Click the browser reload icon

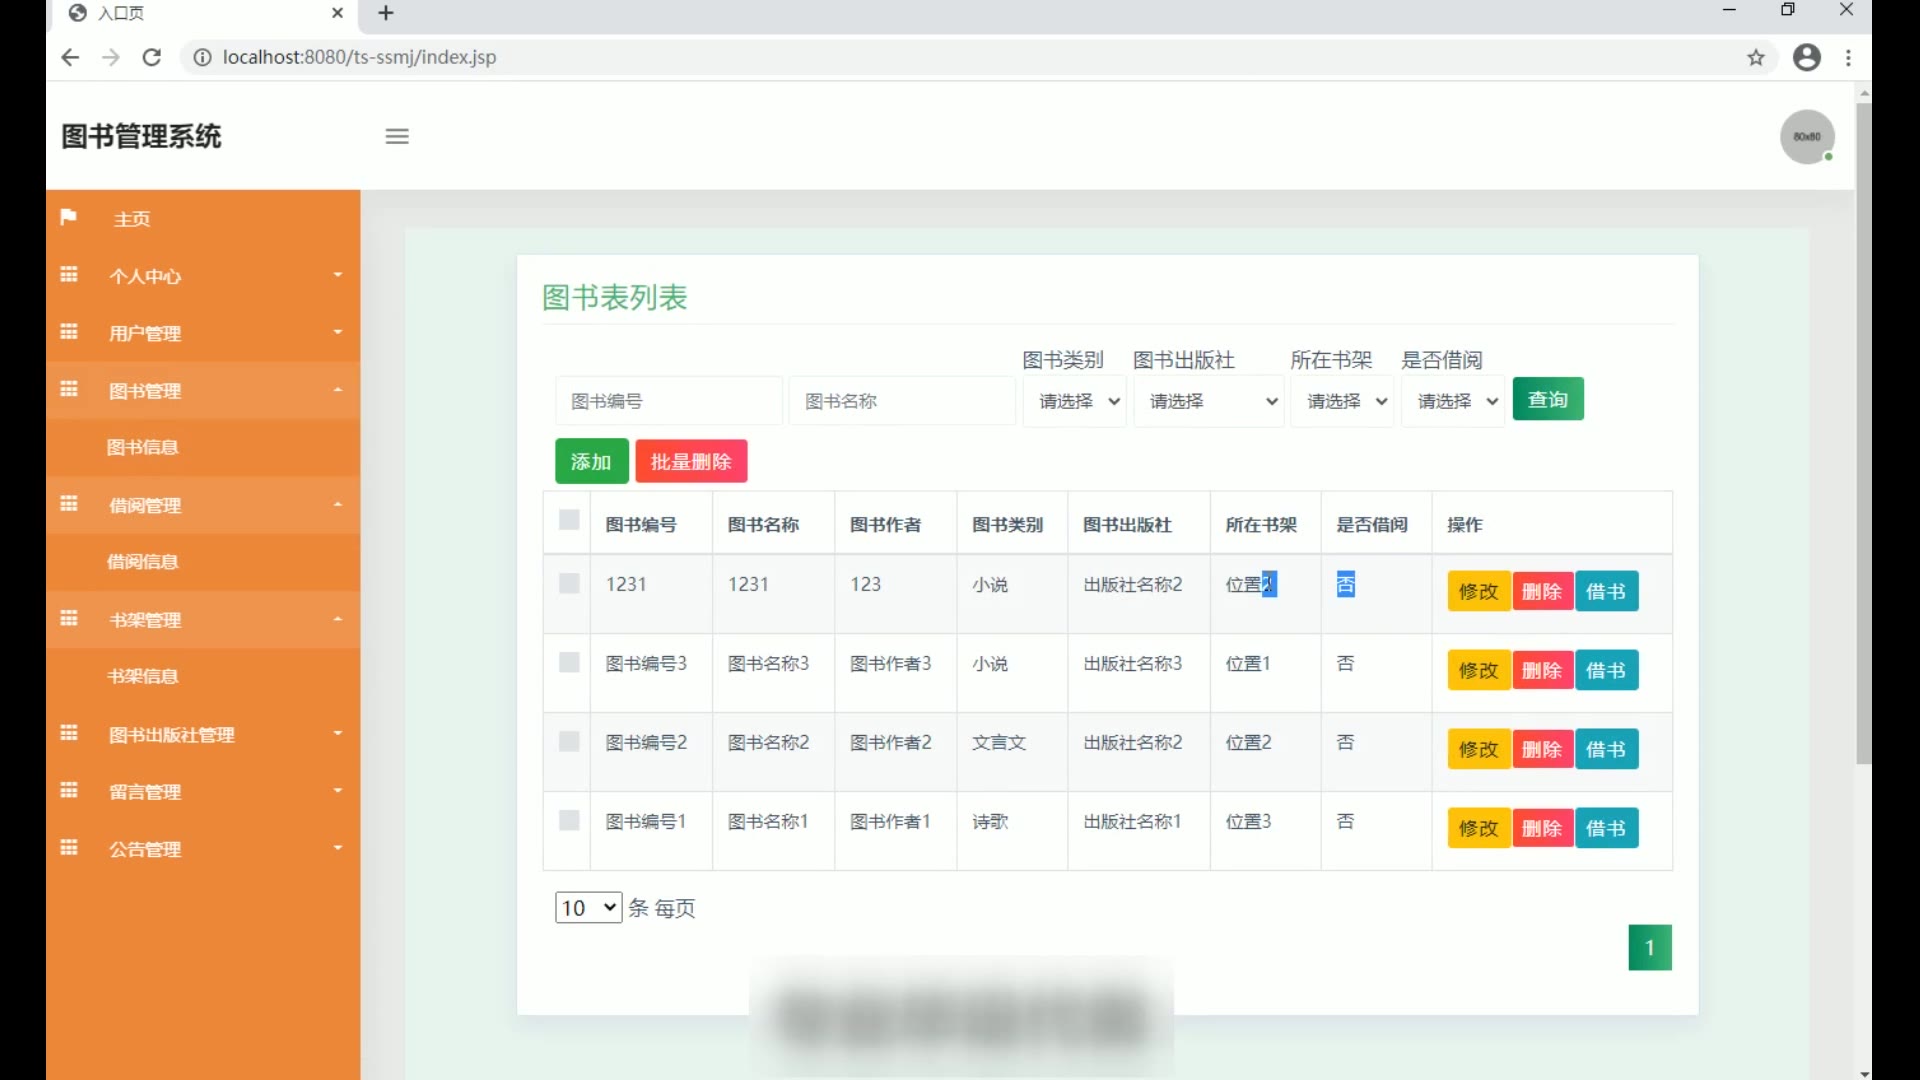(152, 58)
